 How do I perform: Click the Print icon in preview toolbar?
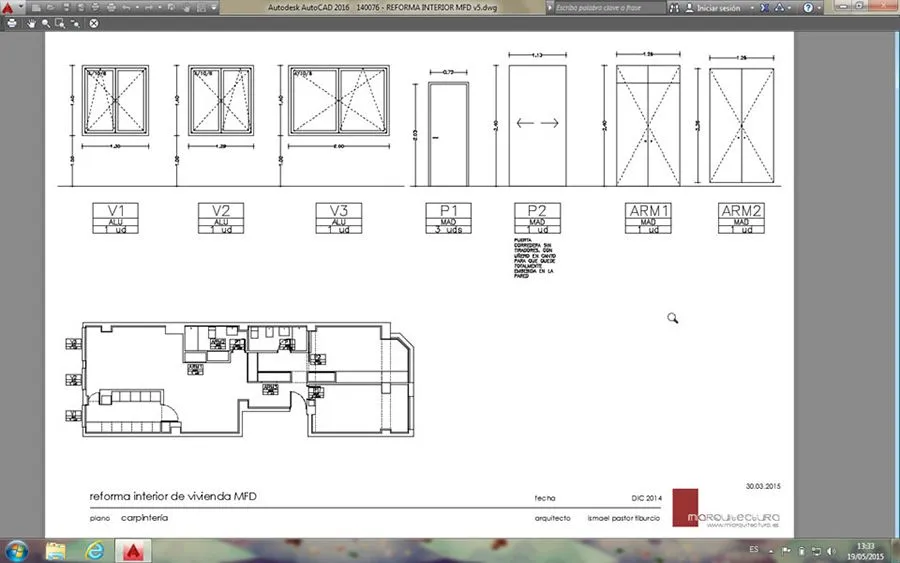[x=11, y=23]
